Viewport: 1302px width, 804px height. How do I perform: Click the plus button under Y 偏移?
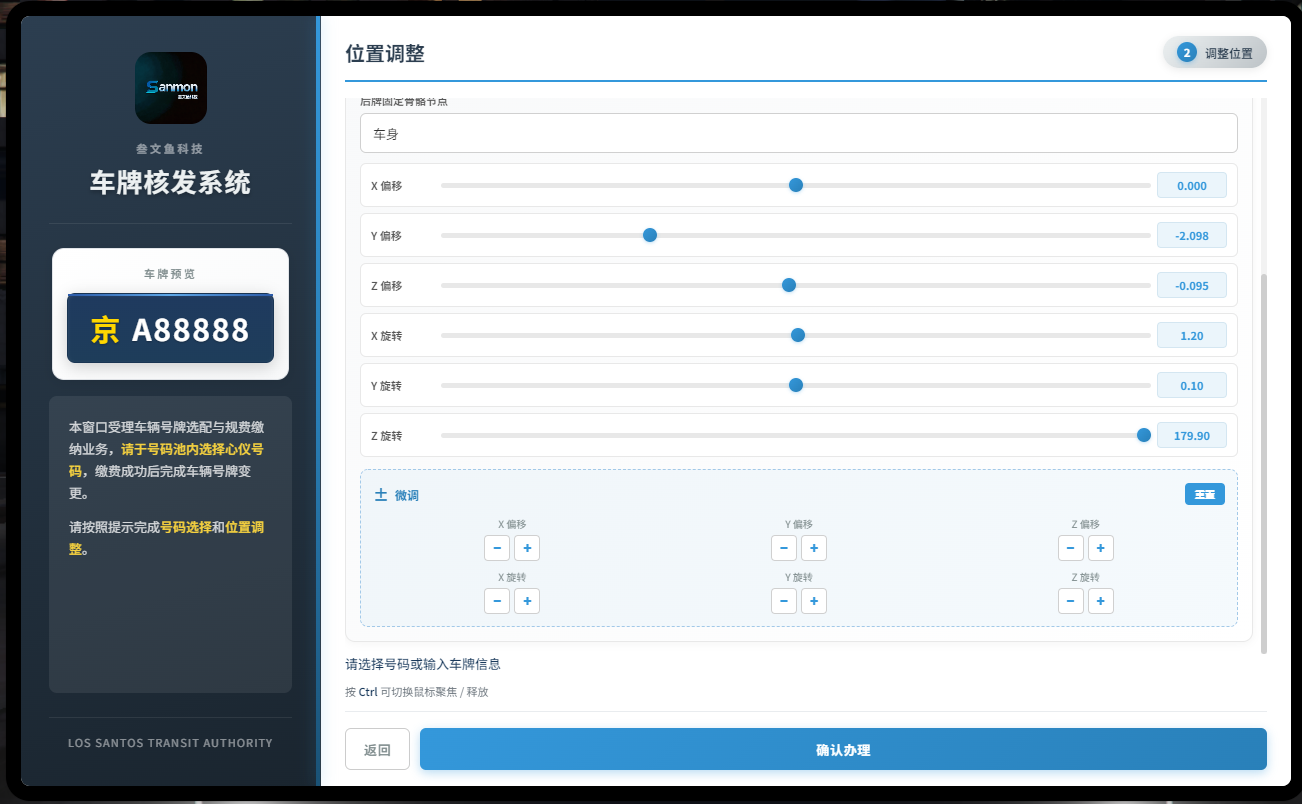pos(814,548)
